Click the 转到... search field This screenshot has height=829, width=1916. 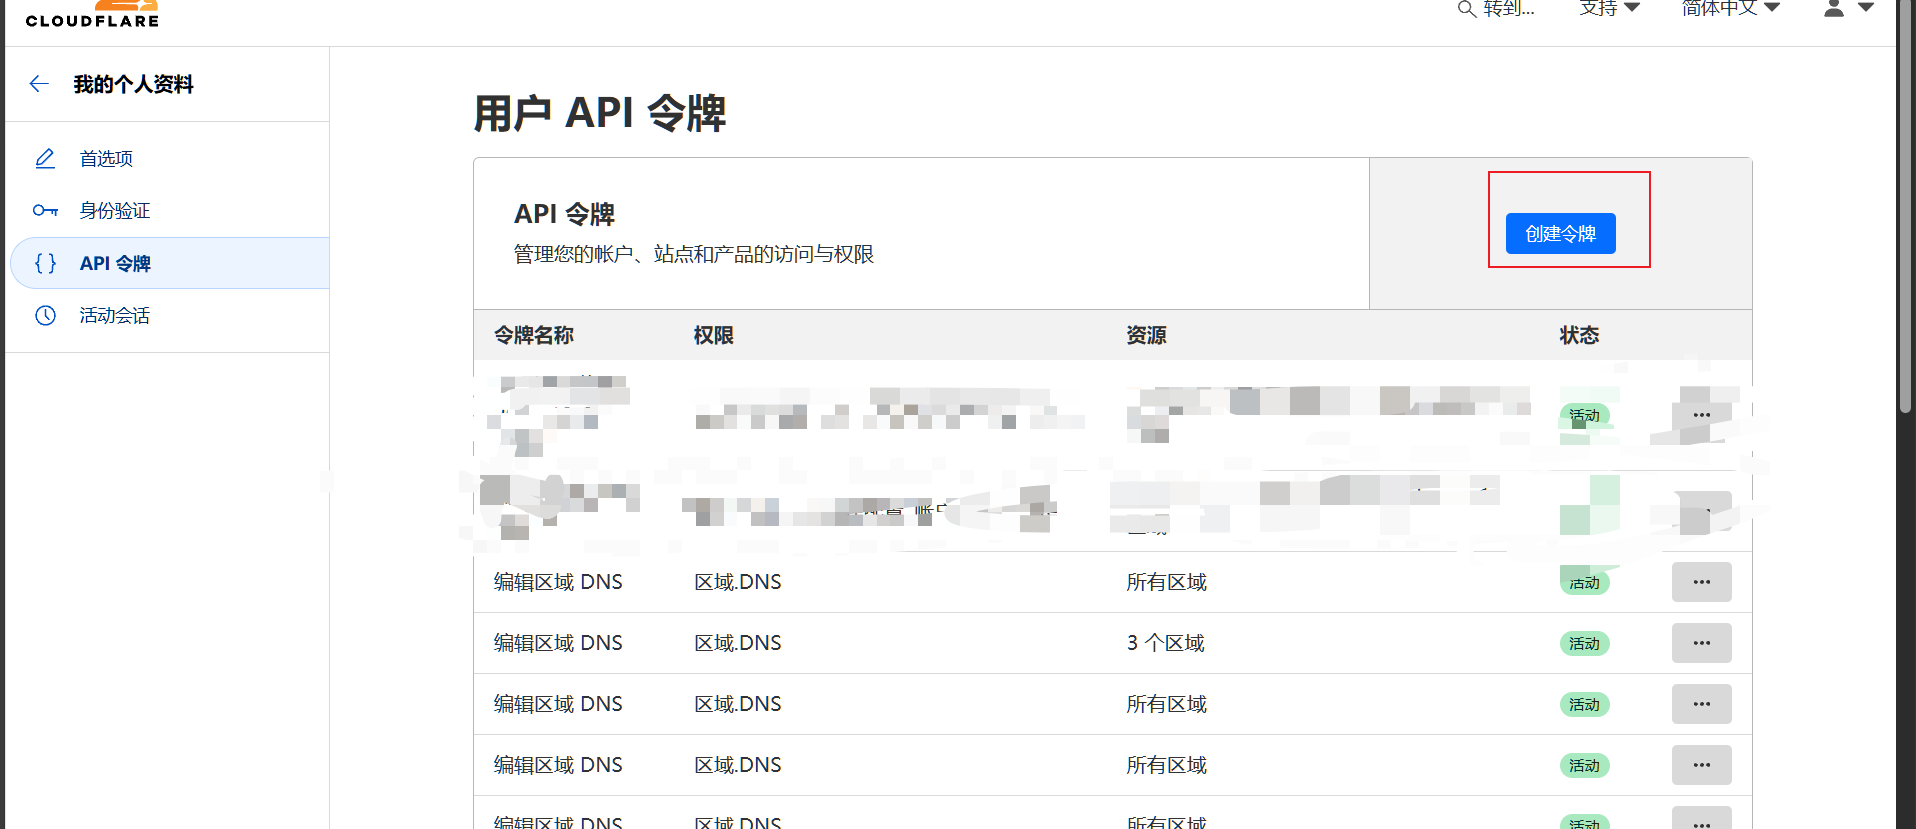[x=1508, y=9]
